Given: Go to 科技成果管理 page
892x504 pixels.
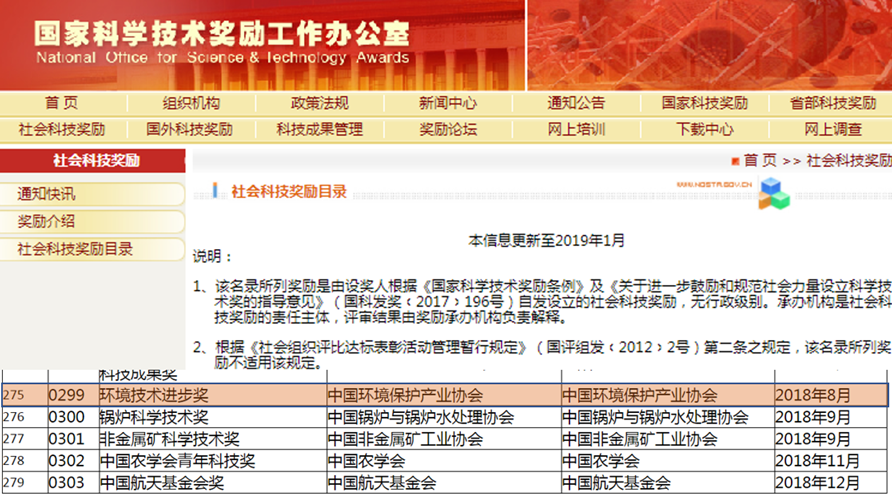Looking at the screenshot, I should (320, 129).
